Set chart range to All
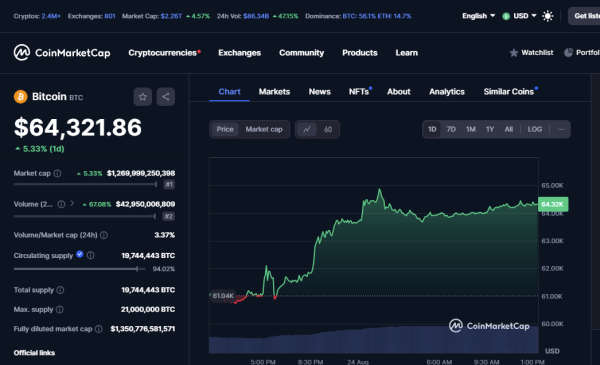This screenshot has height=365, width=600. click(x=509, y=129)
